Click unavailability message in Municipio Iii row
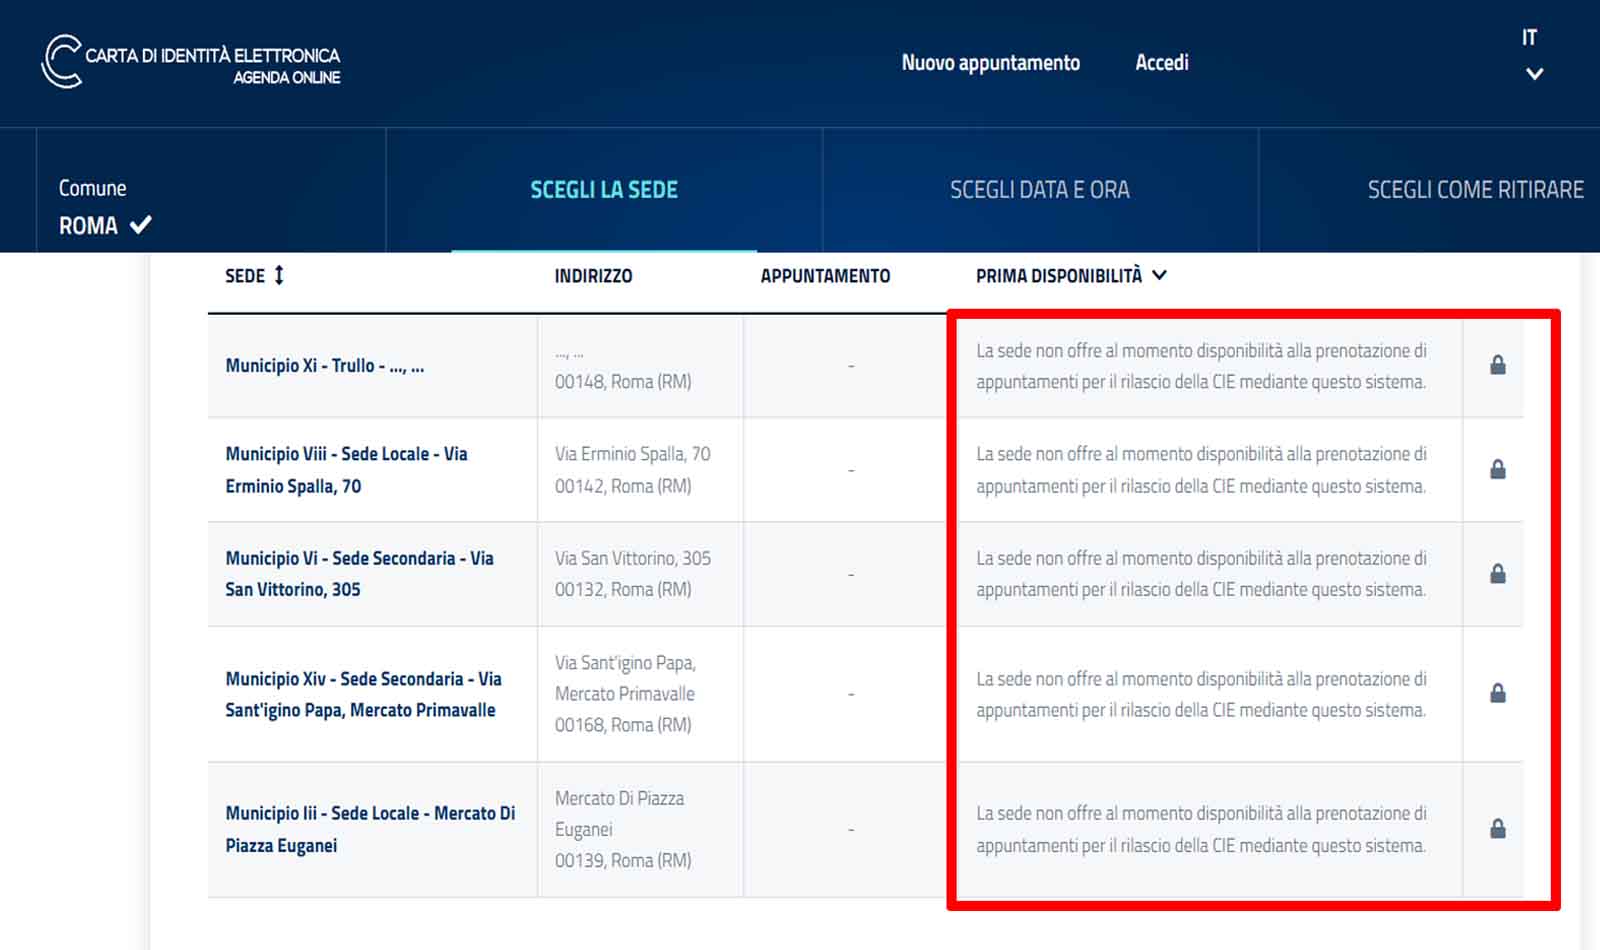Screen dimensions: 1600x950 click(x=1201, y=829)
